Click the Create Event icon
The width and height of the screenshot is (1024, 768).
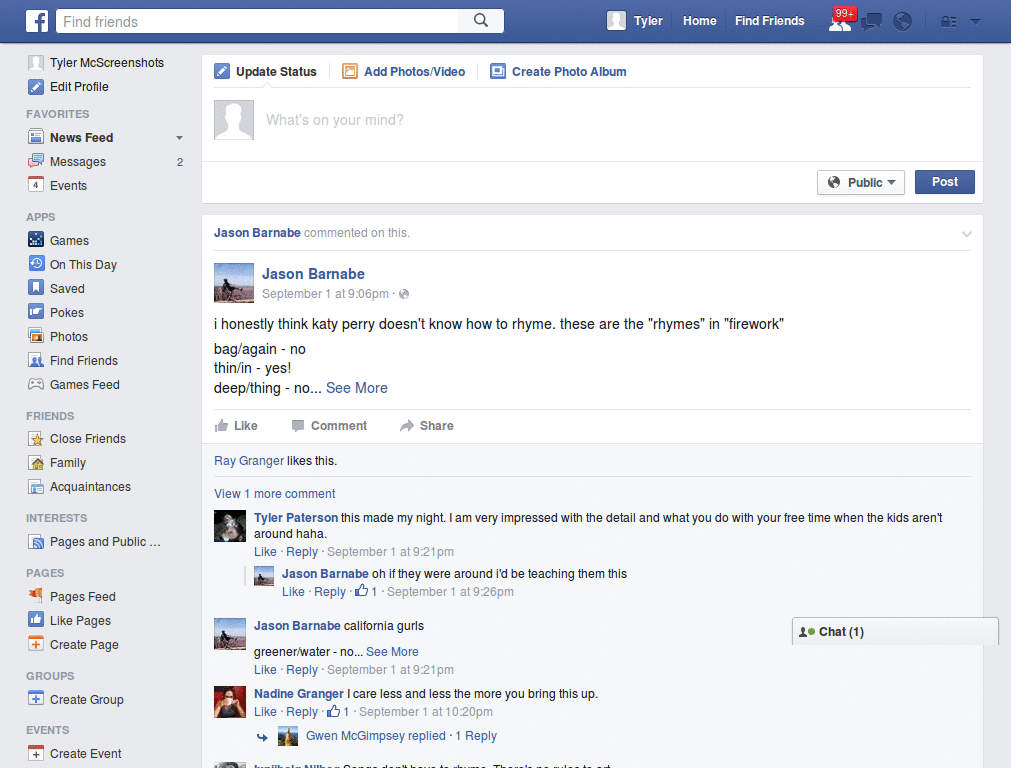coord(36,753)
